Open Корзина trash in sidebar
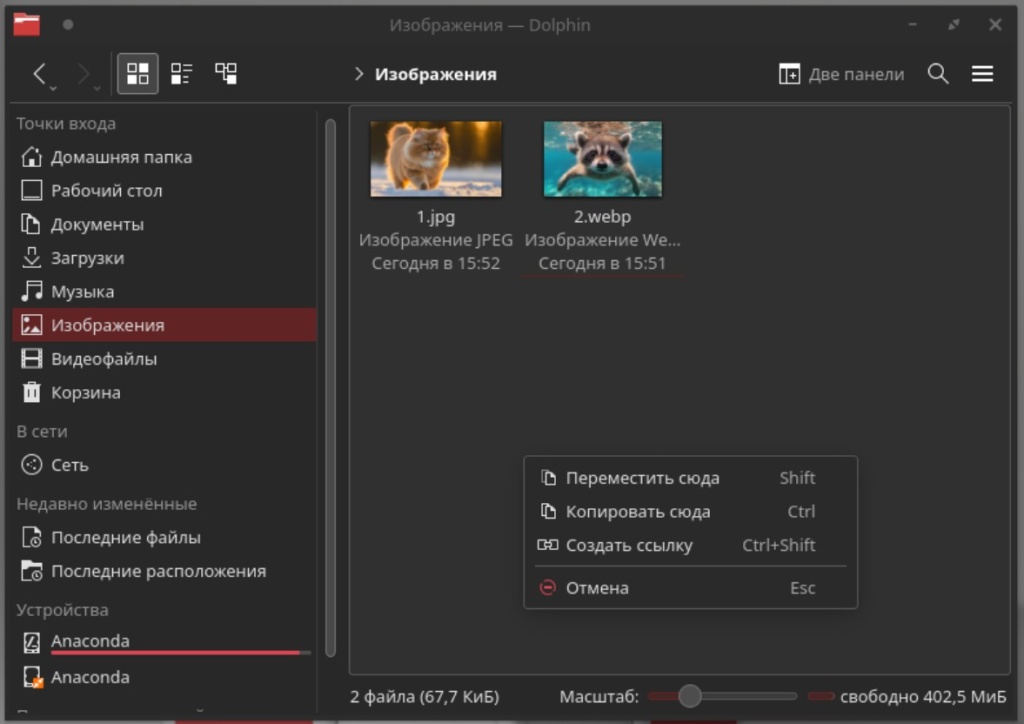Image resolution: width=1024 pixels, height=724 pixels. [85, 392]
